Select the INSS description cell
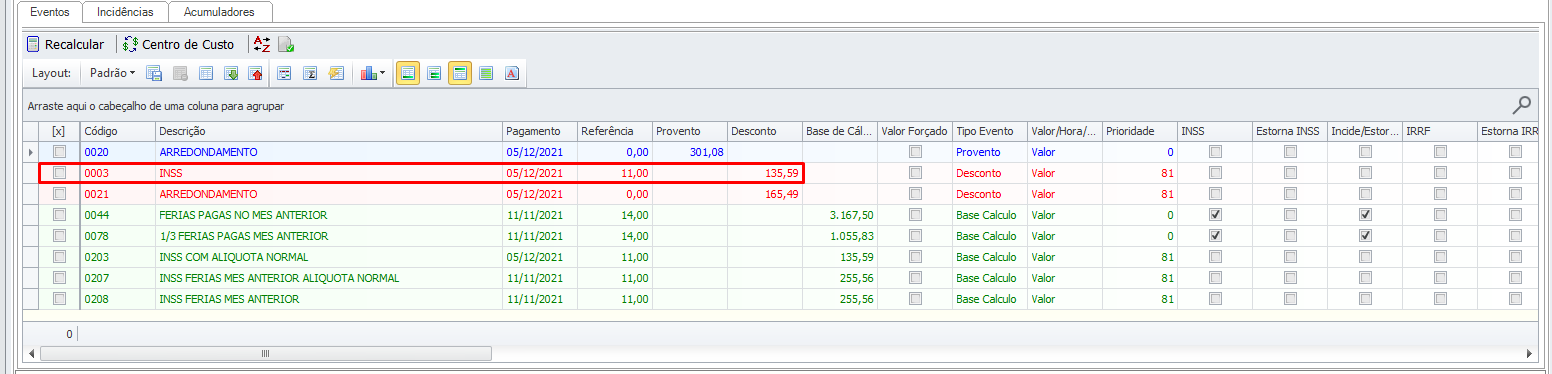The image size is (1552, 374). pyautogui.click(x=328, y=173)
